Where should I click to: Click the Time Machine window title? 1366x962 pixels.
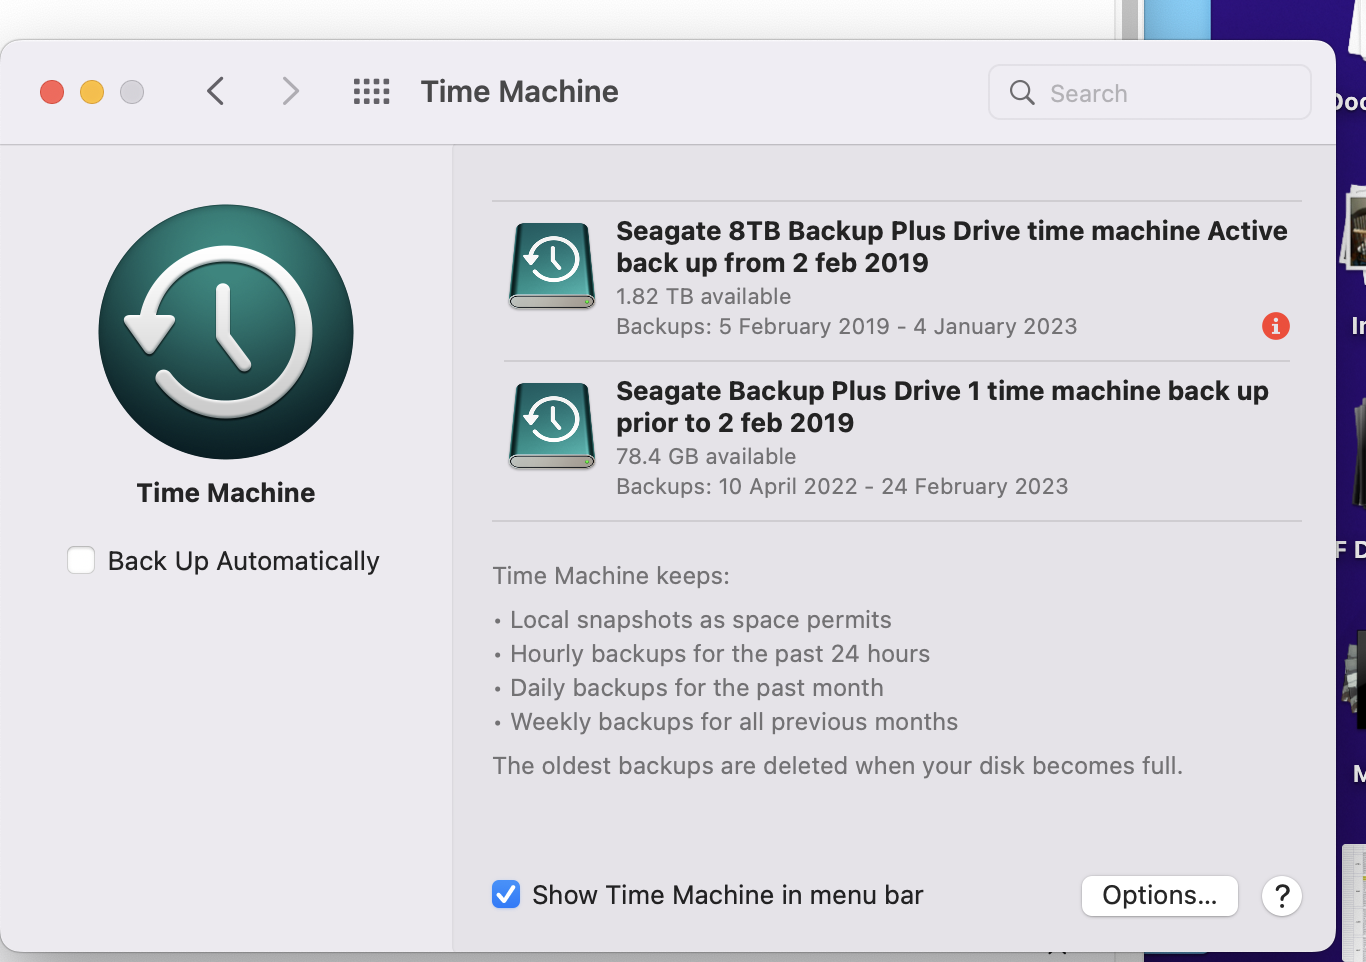pos(520,92)
